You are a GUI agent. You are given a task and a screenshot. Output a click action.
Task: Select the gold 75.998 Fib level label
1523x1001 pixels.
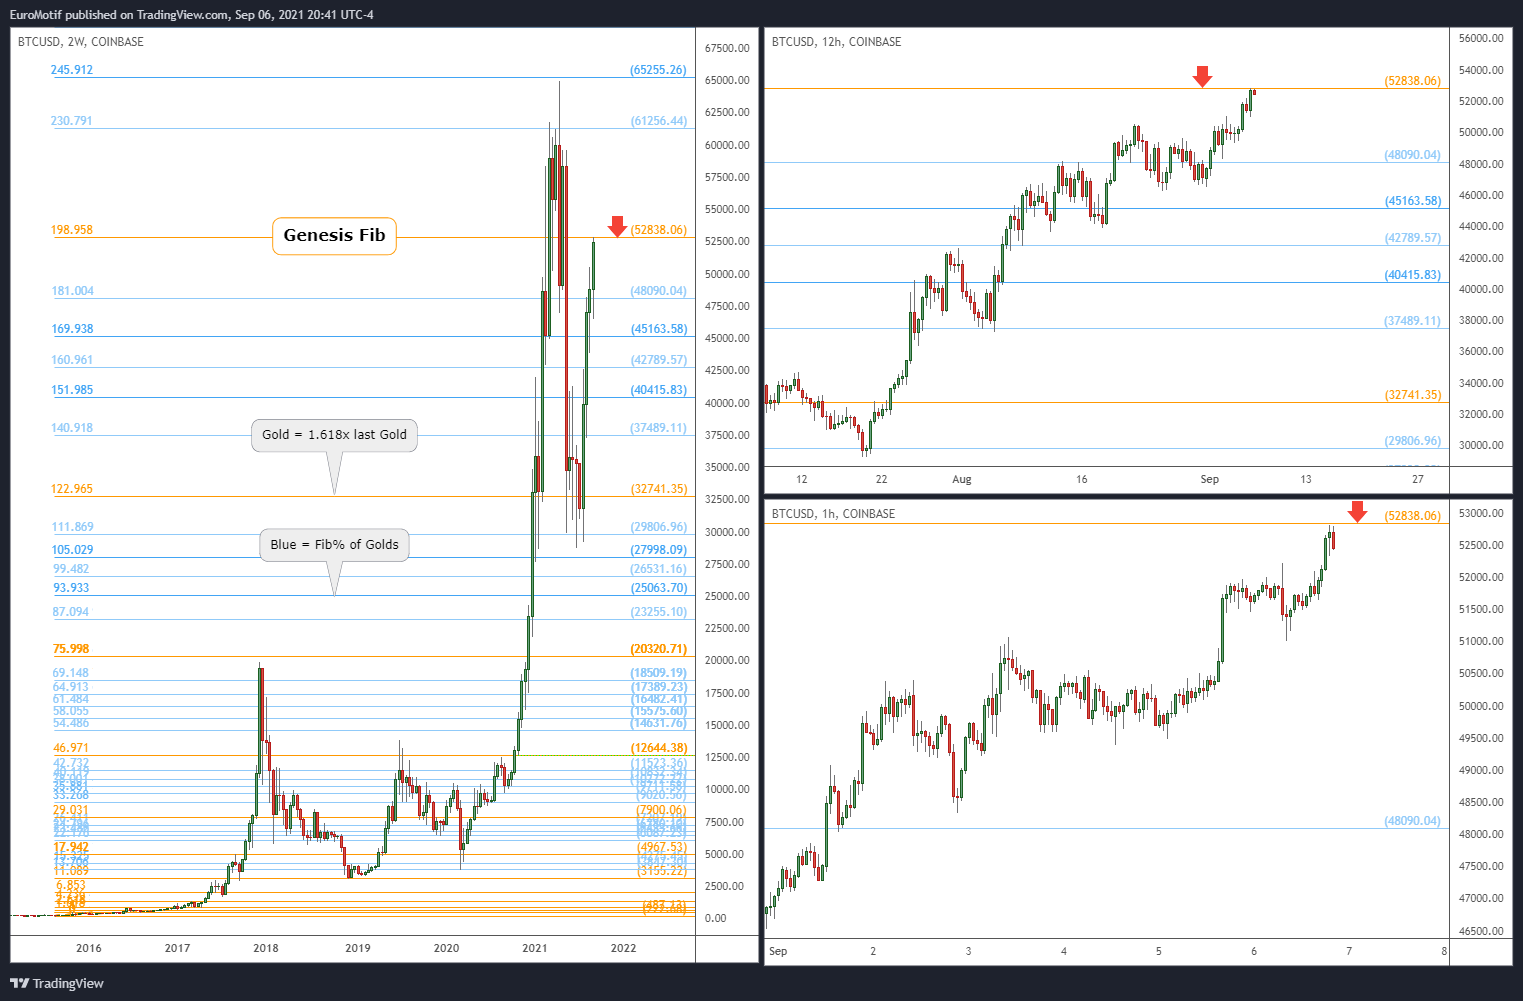[71, 649]
